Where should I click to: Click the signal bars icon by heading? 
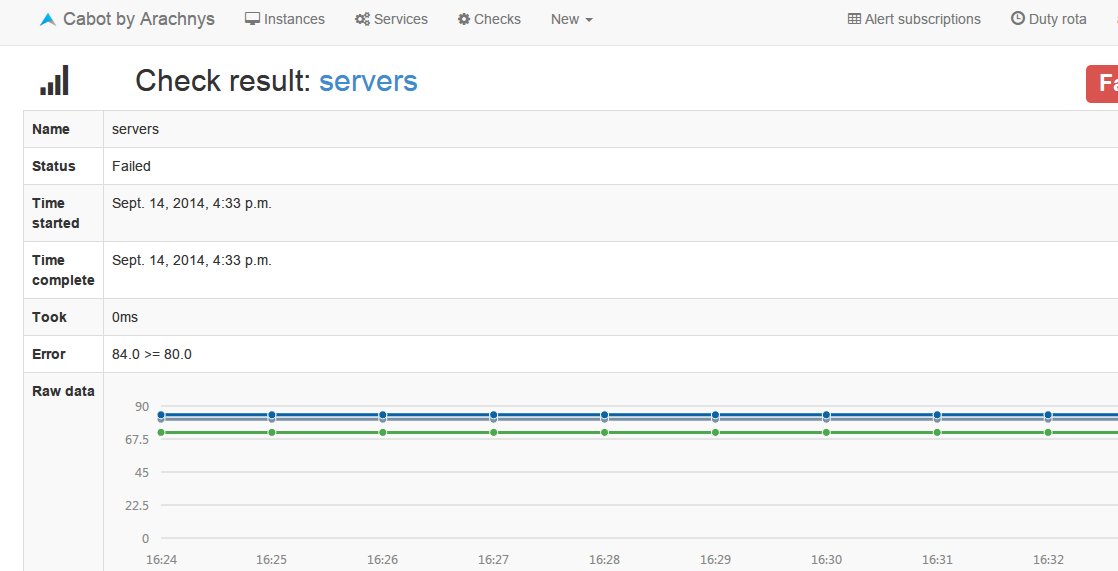(54, 81)
